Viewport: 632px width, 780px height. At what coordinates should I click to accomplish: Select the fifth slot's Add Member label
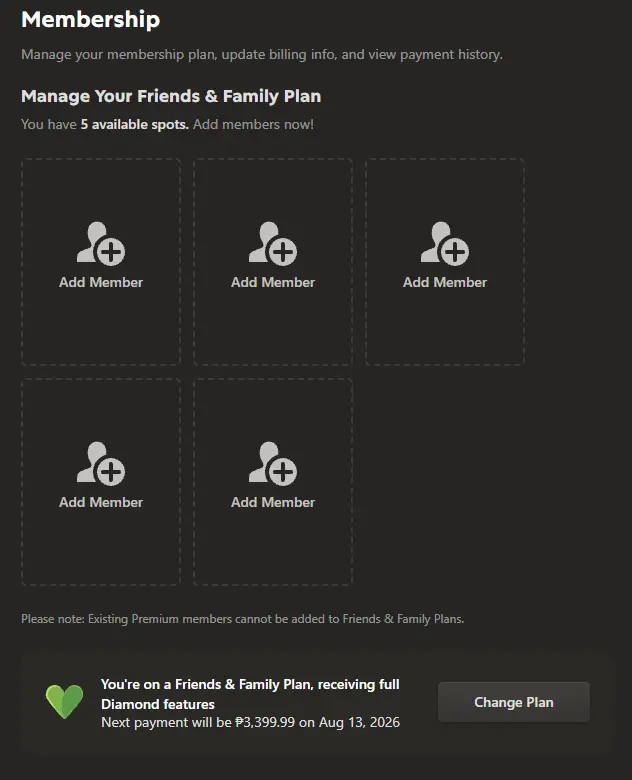[273, 502]
